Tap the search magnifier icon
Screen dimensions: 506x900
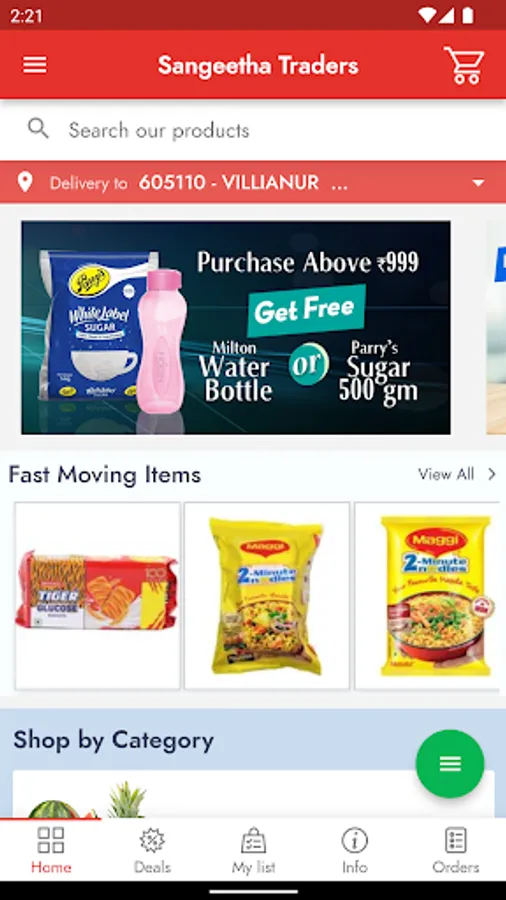(x=38, y=129)
